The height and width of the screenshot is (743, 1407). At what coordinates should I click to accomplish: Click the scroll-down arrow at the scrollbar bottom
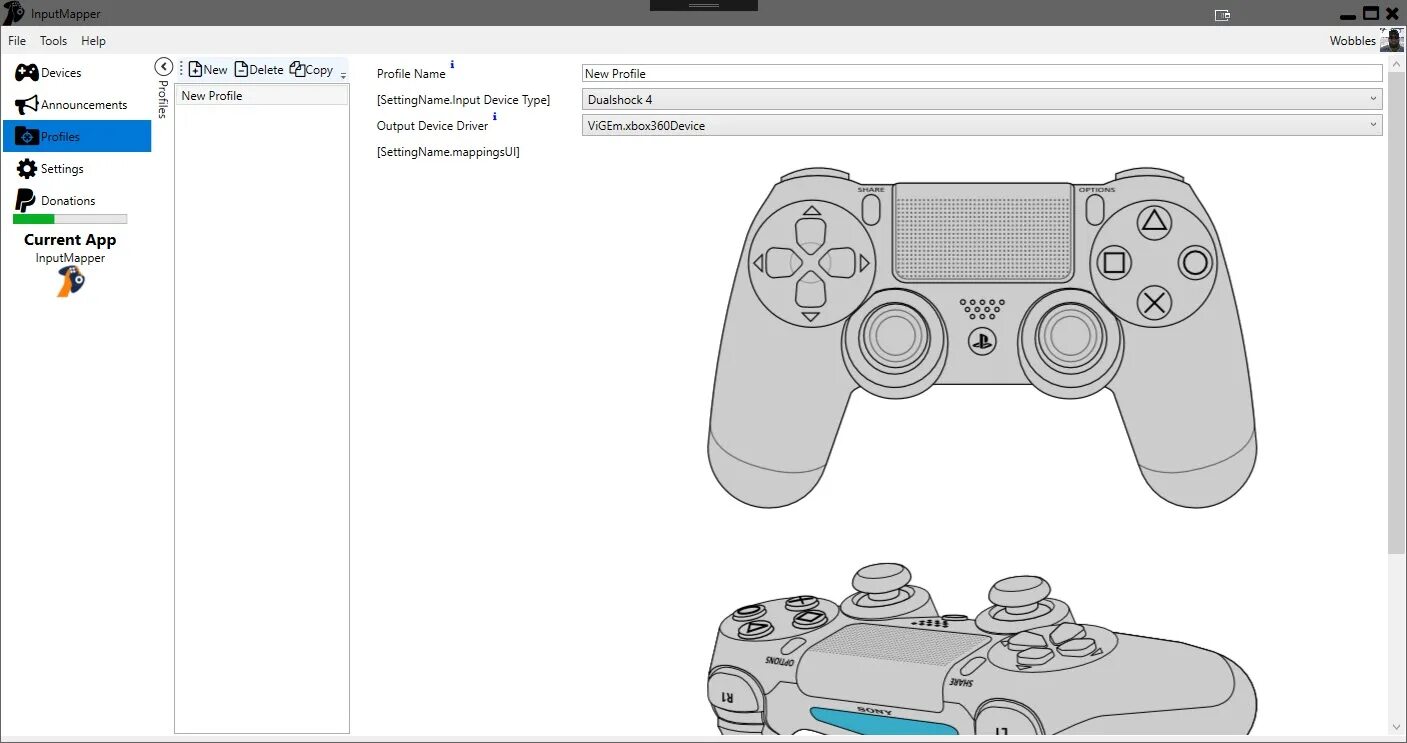coord(1396,727)
